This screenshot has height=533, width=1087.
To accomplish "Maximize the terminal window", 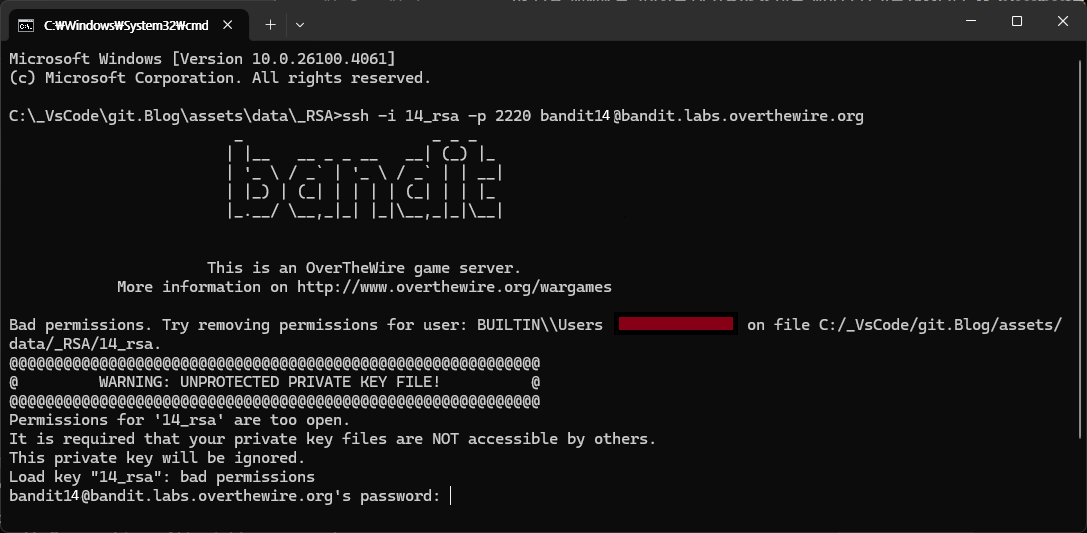I will [x=1016, y=21].
